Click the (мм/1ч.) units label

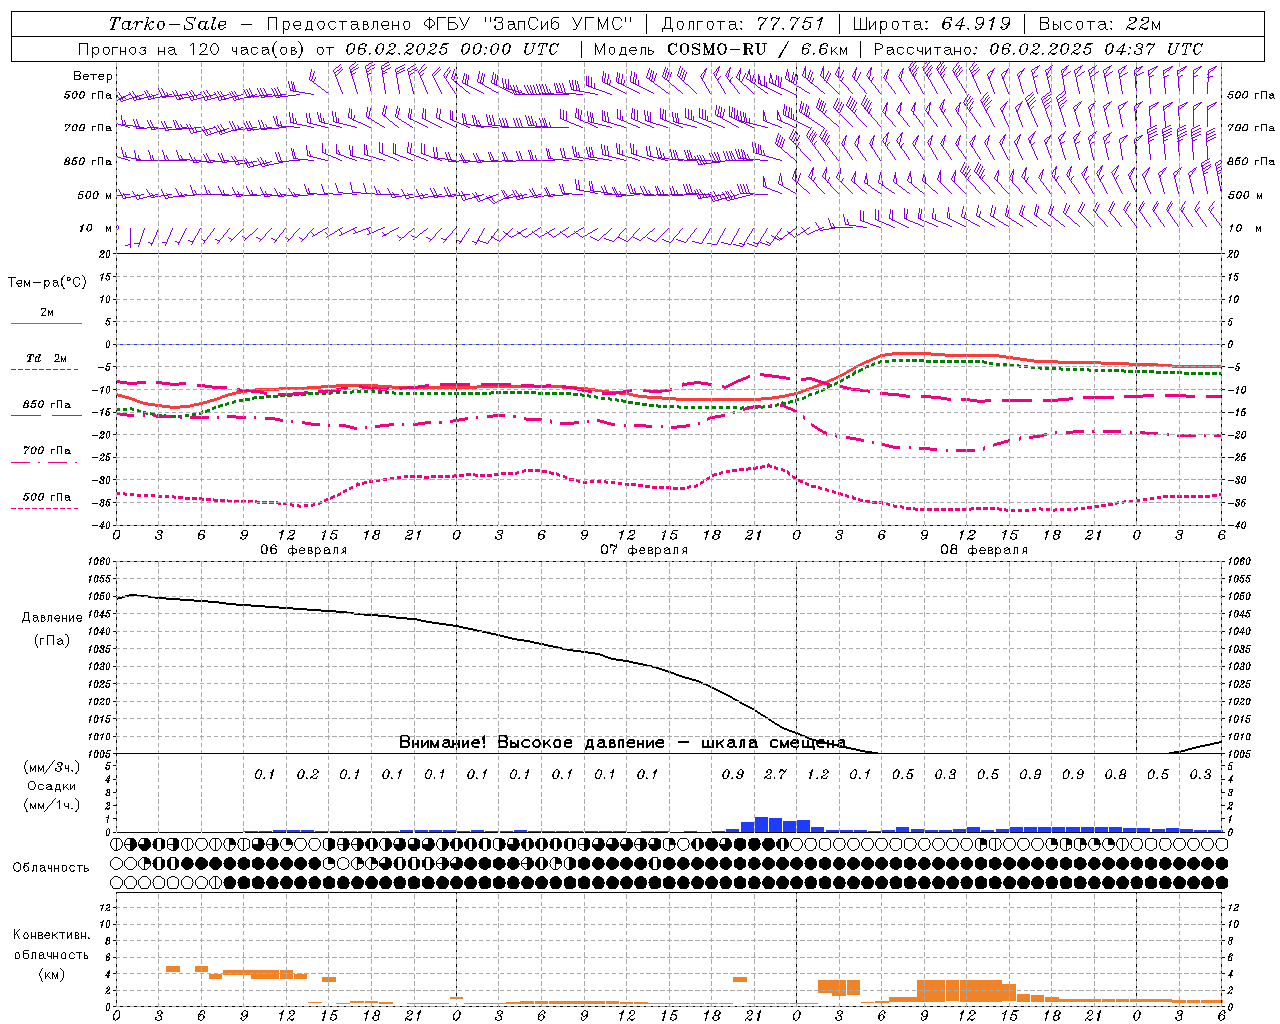[x=52, y=804]
